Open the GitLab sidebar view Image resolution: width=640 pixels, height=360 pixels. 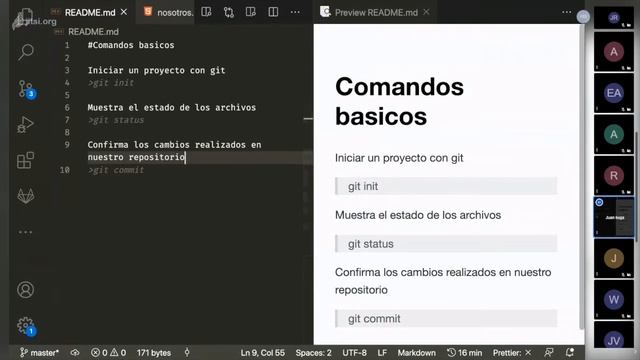26,196
